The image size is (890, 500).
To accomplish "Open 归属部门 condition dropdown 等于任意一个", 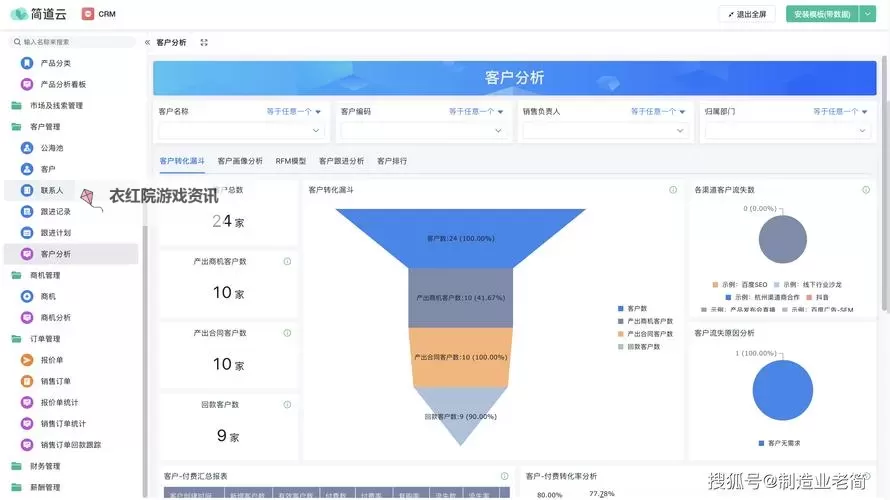I will tap(840, 111).
